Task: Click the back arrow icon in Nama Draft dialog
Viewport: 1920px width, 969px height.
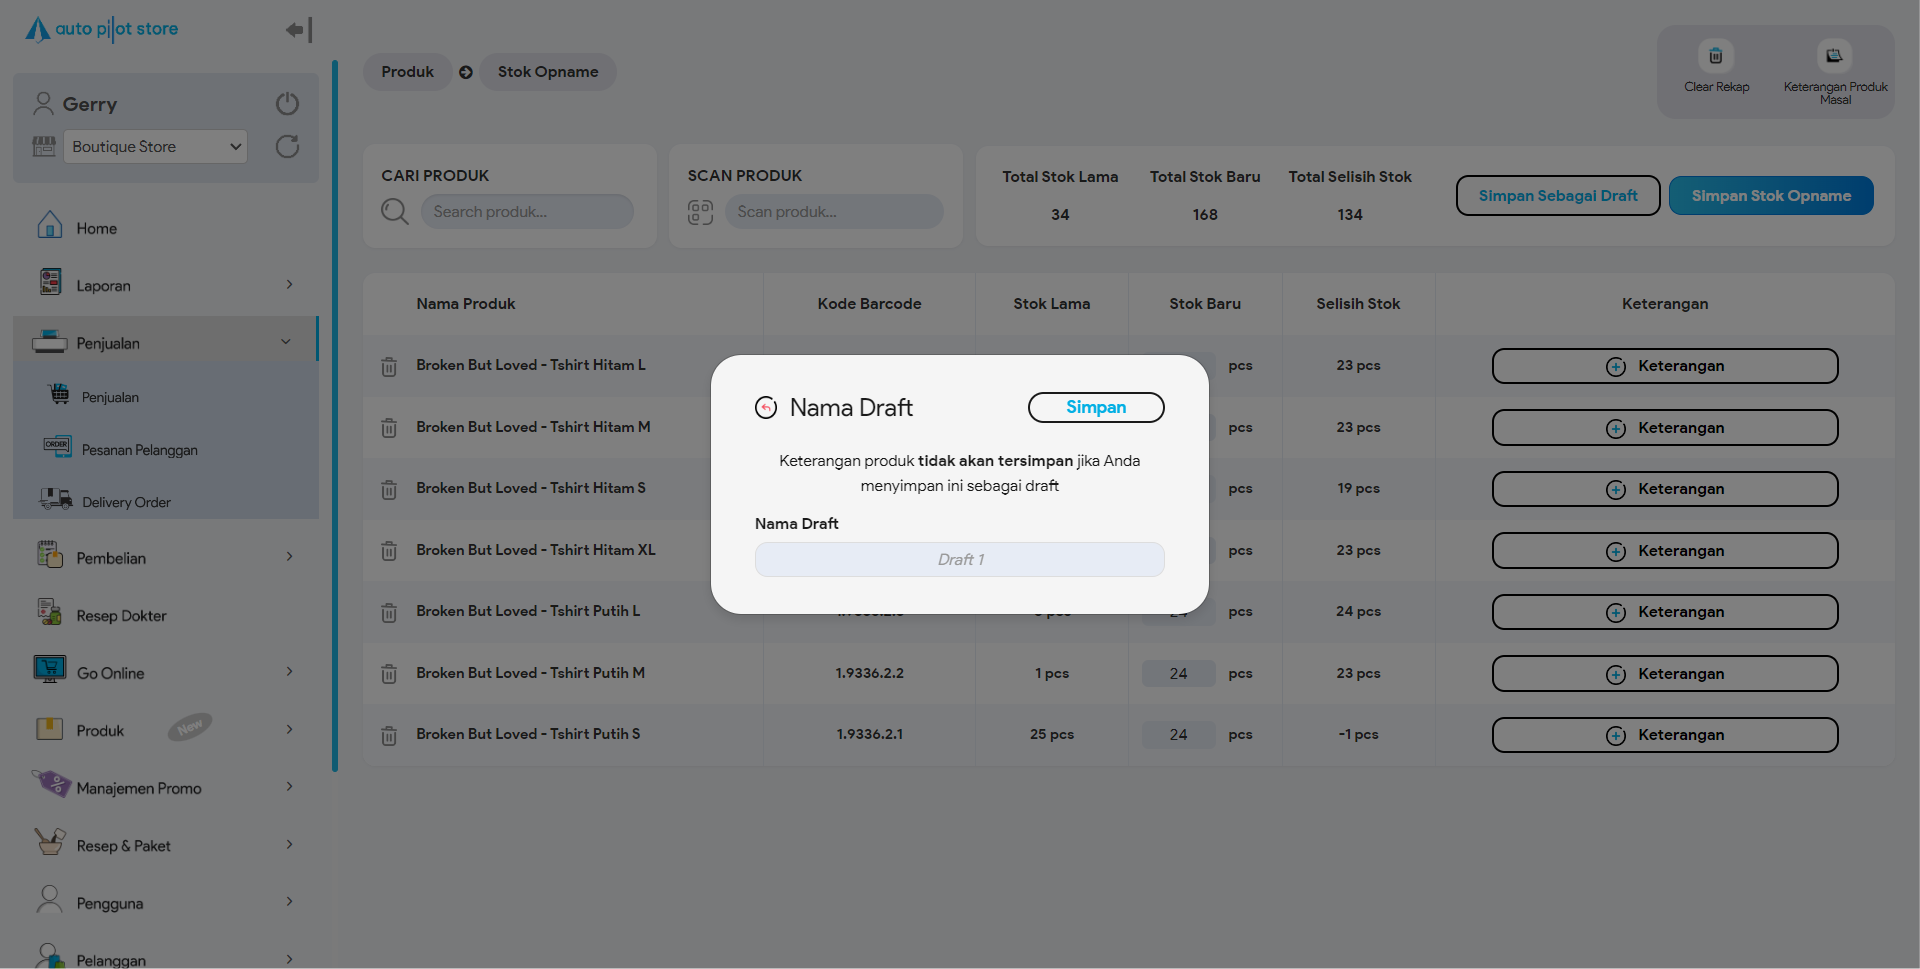Action: [766, 408]
